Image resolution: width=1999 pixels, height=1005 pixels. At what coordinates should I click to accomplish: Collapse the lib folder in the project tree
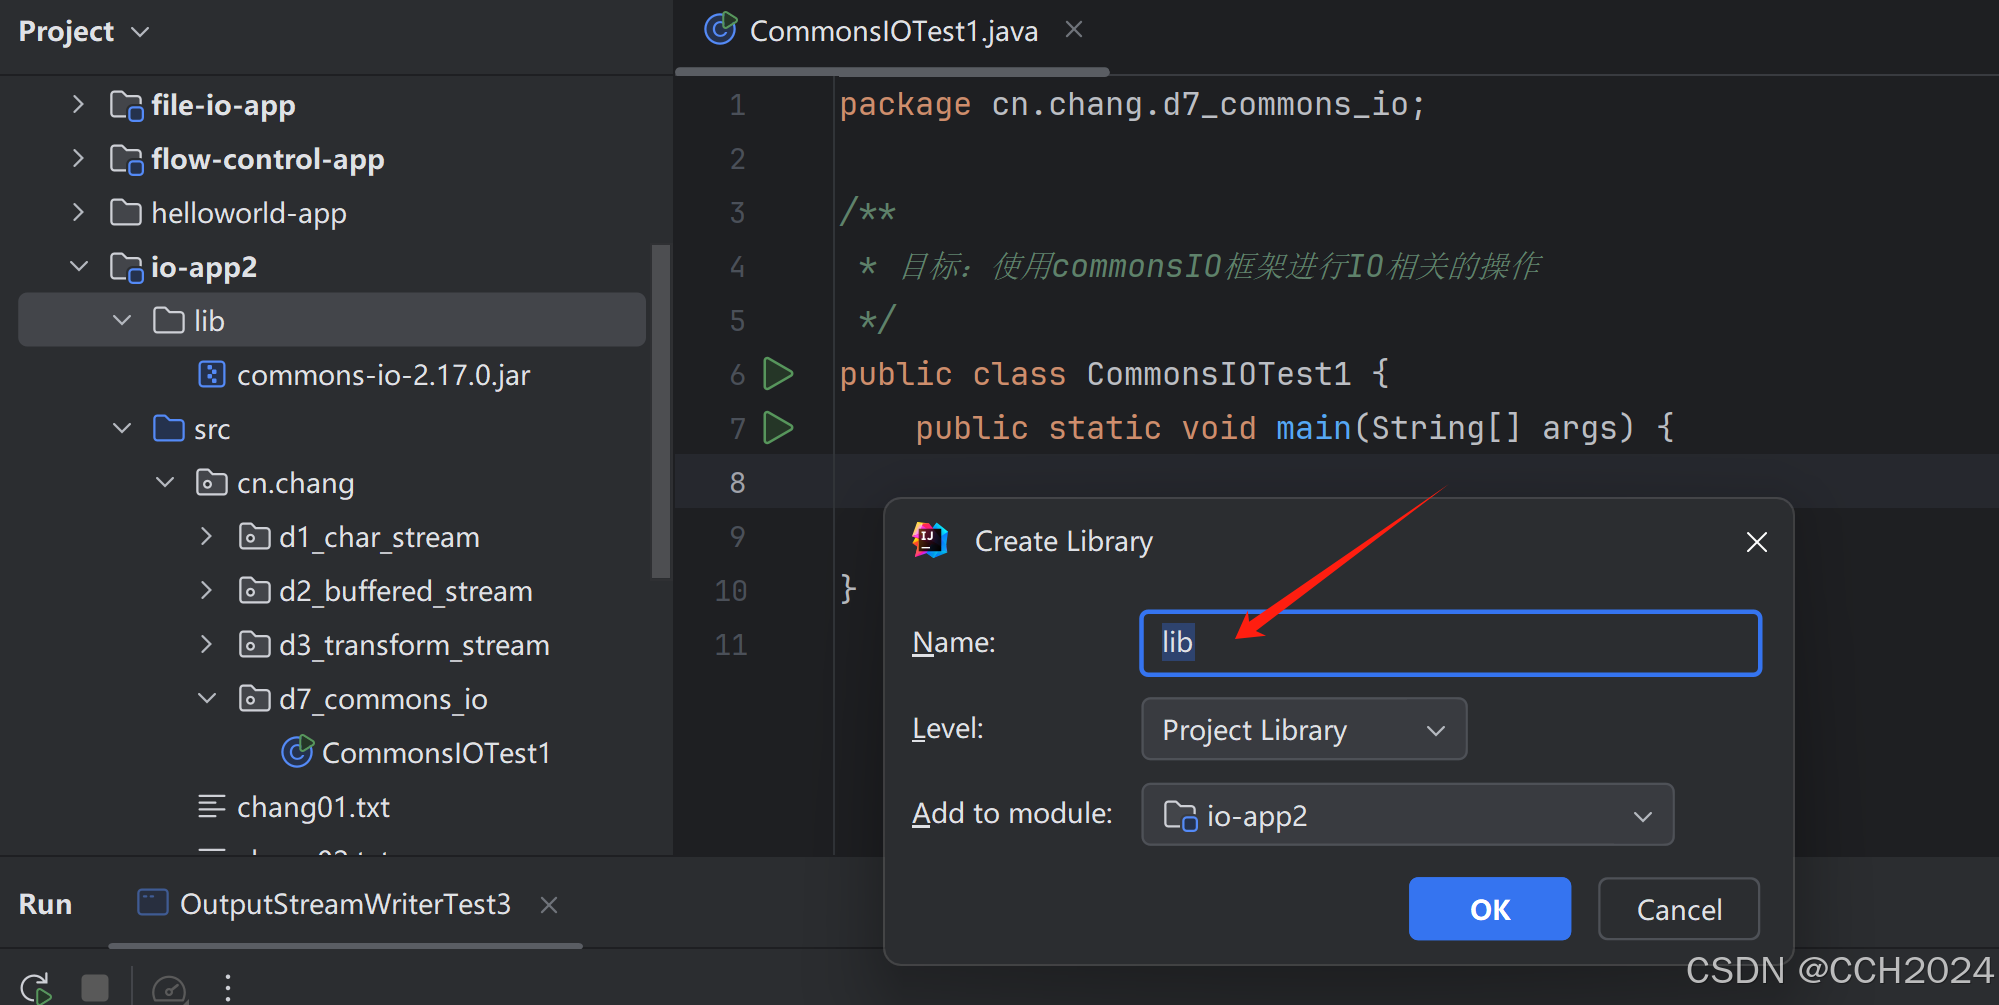122,320
